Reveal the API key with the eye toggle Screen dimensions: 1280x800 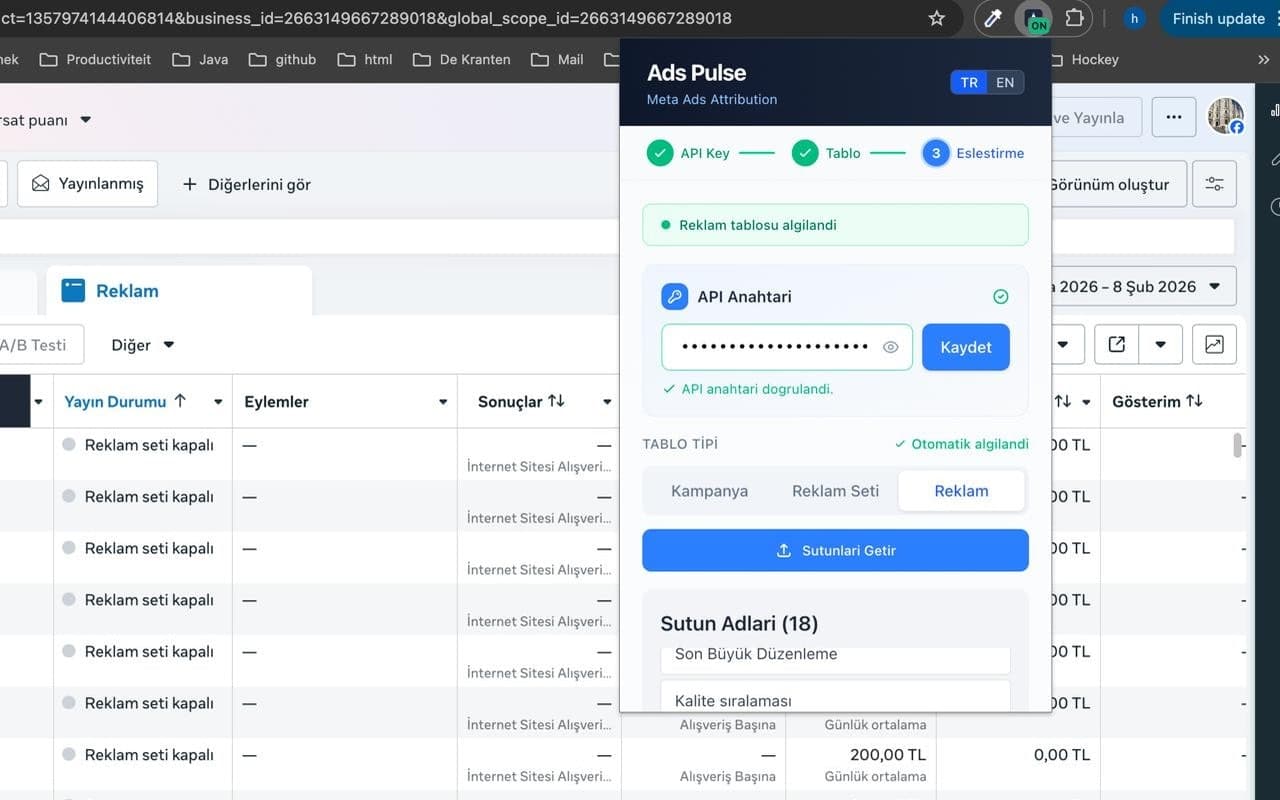tap(890, 347)
